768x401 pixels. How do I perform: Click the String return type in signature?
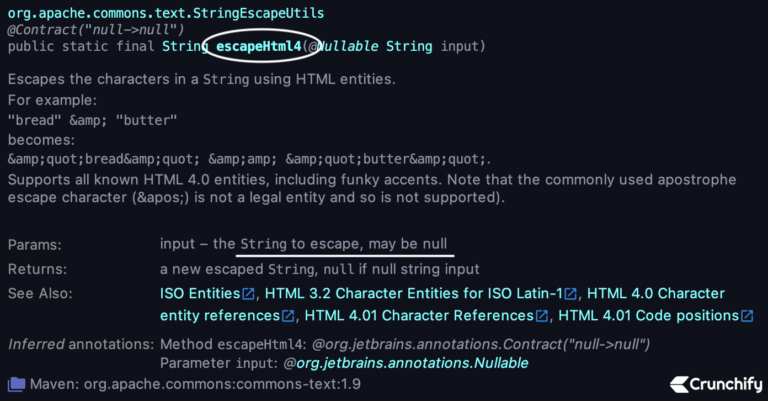[x=185, y=47]
